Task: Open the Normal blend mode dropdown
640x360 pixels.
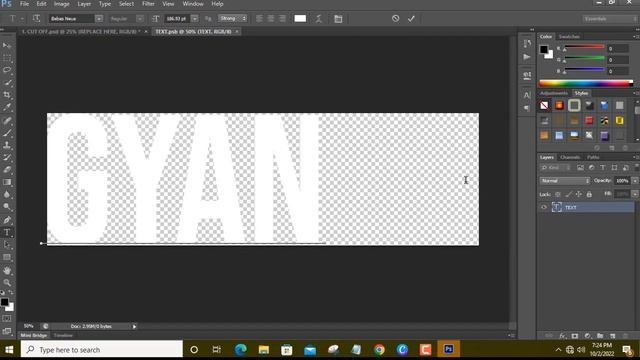Action: point(565,180)
